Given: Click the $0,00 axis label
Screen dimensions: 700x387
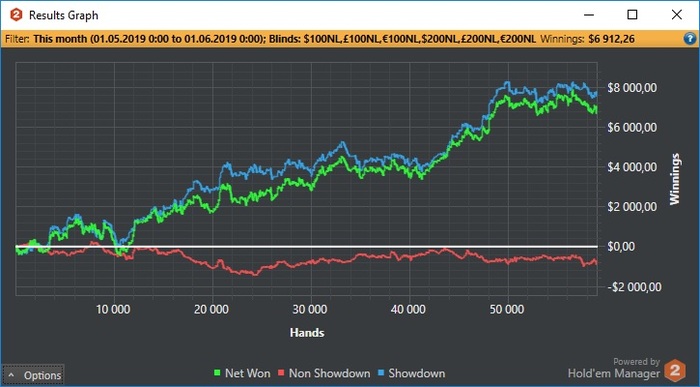Looking at the screenshot, I should (622, 246).
